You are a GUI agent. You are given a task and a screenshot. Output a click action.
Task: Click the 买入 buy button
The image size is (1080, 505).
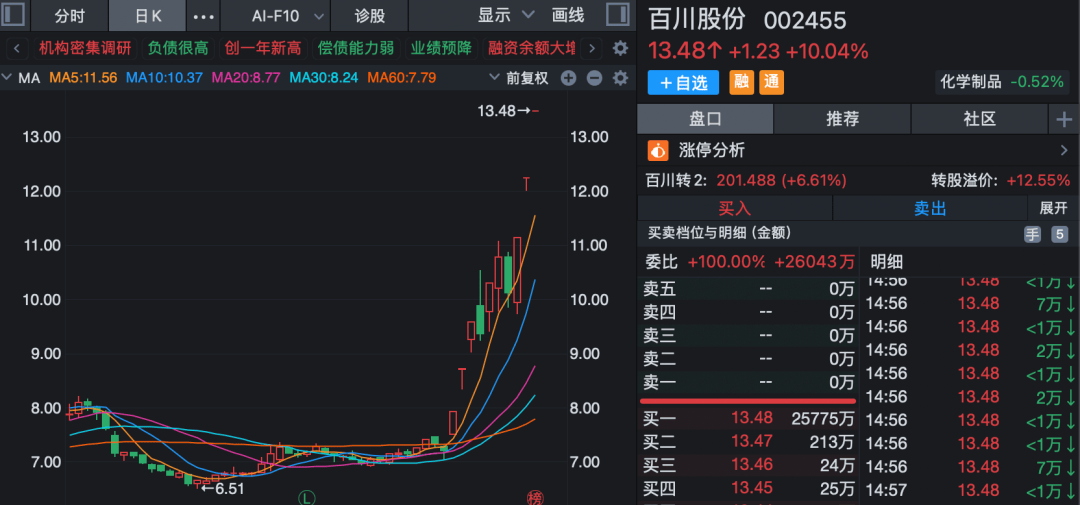(735, 208)
